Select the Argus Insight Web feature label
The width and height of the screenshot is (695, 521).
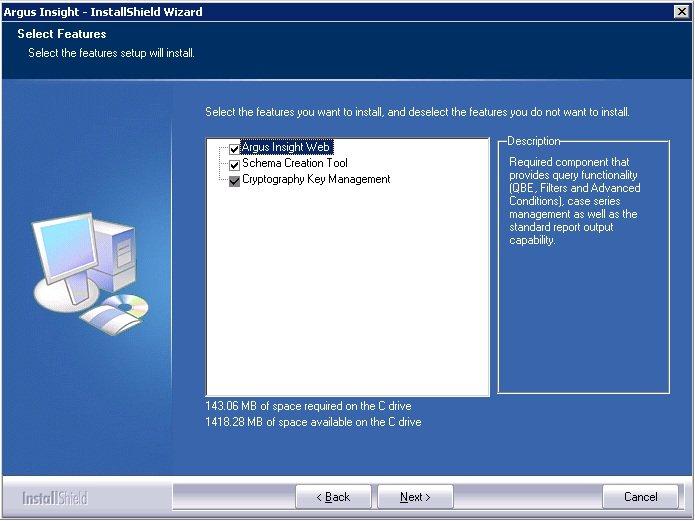286,147
